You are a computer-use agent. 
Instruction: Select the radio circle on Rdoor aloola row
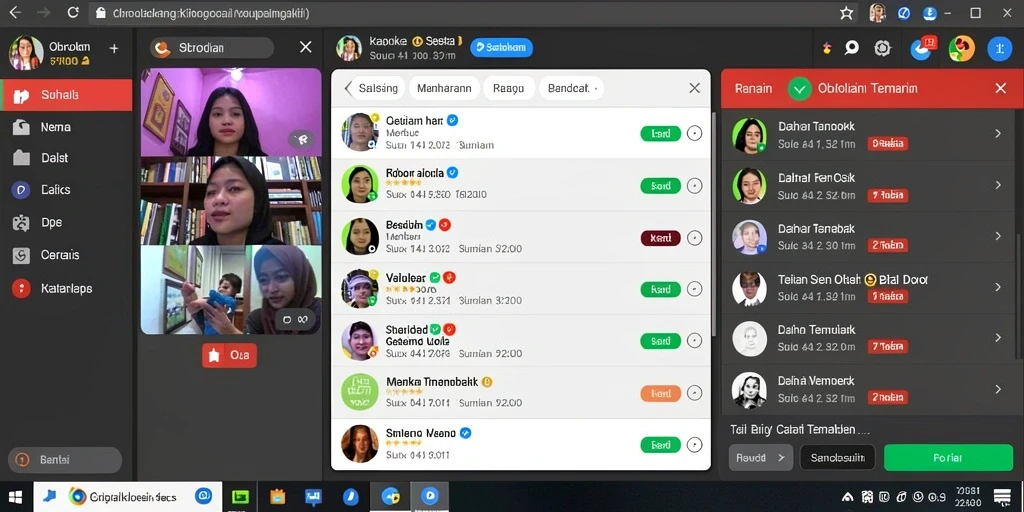(695, 186)
